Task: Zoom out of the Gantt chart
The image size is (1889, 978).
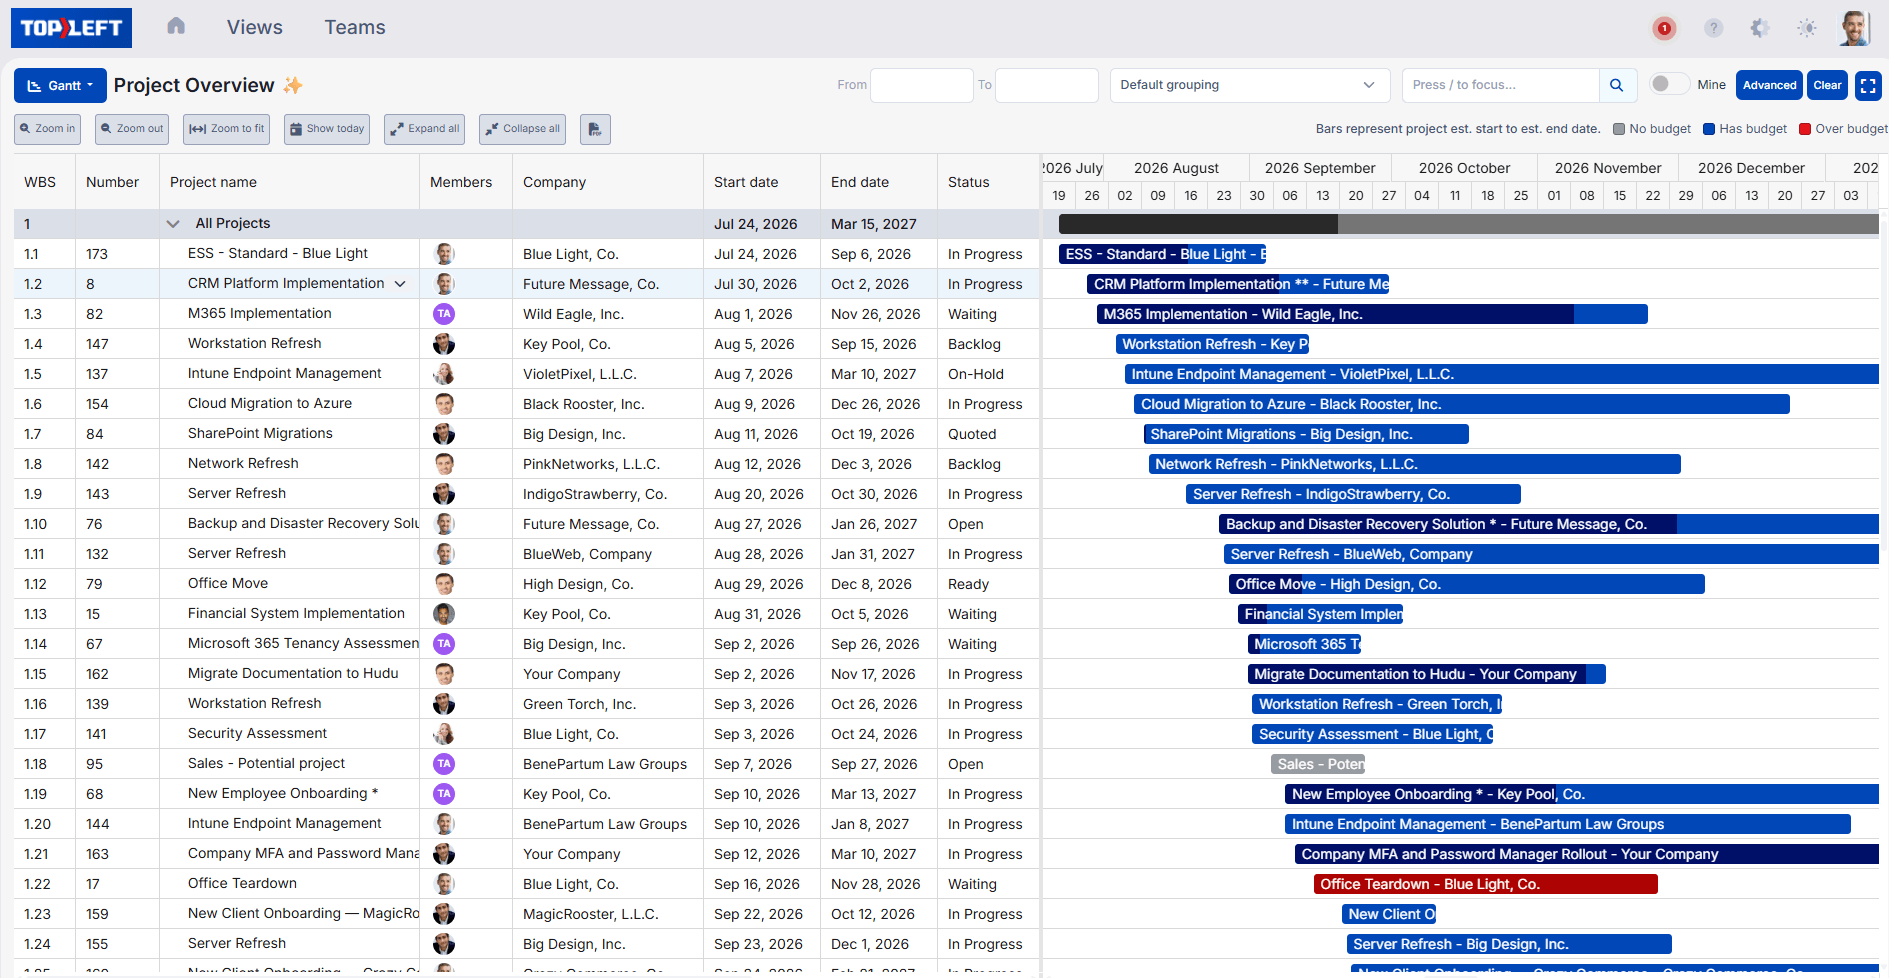Action: tap(132, 129)
